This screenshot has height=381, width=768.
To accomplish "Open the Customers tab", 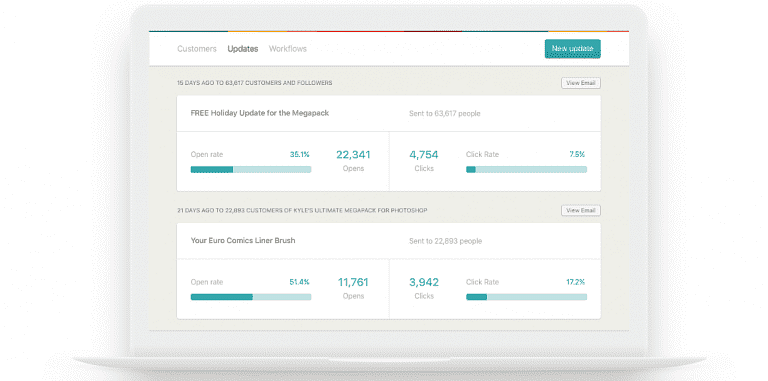I will 196,49.
